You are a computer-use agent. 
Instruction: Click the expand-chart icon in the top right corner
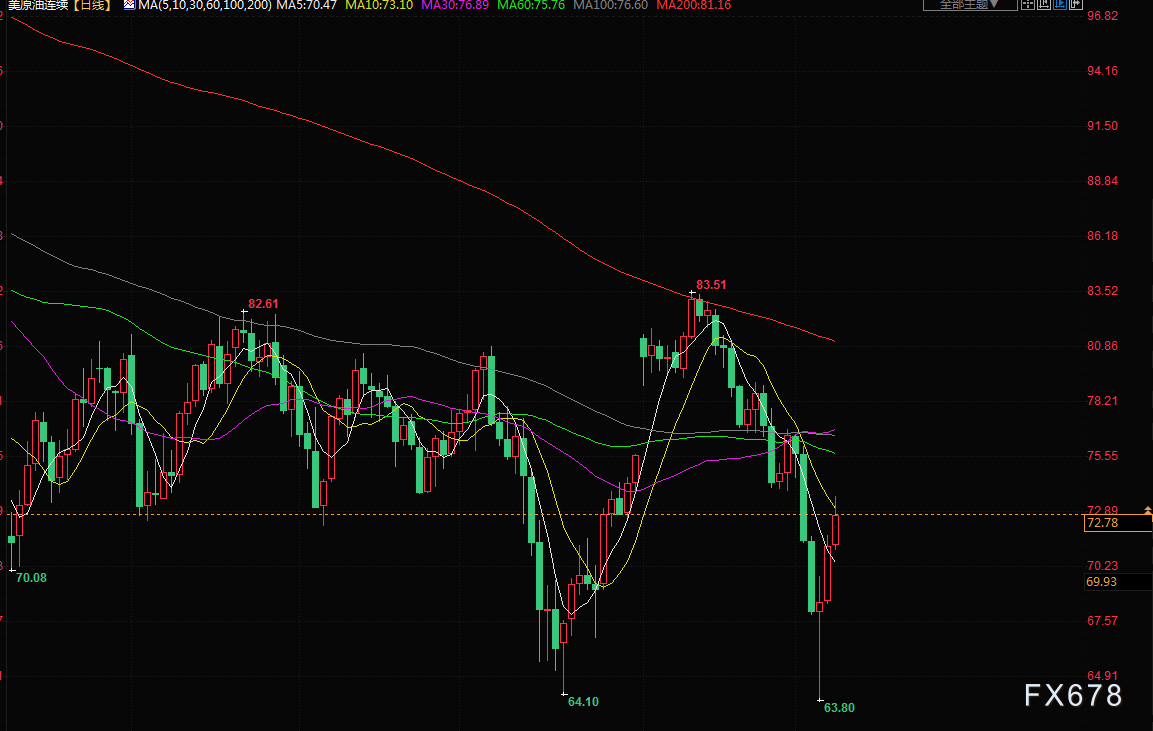click(x=1076, y=4)
